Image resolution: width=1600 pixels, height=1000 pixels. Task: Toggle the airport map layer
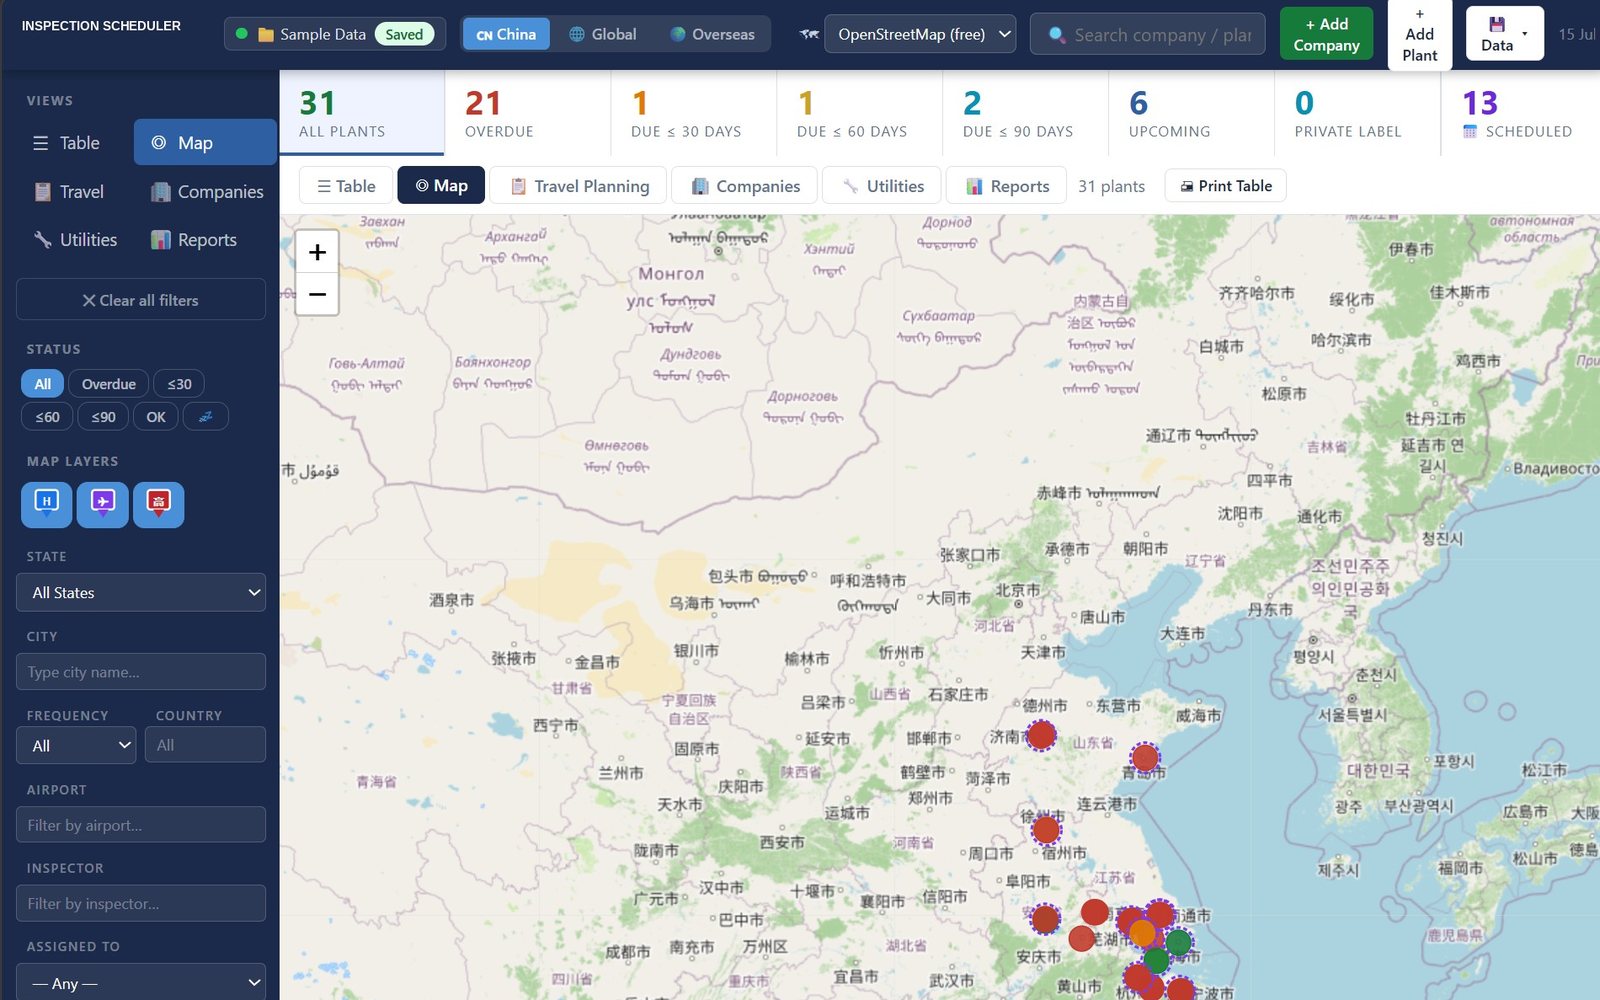[x=103, y=504]
